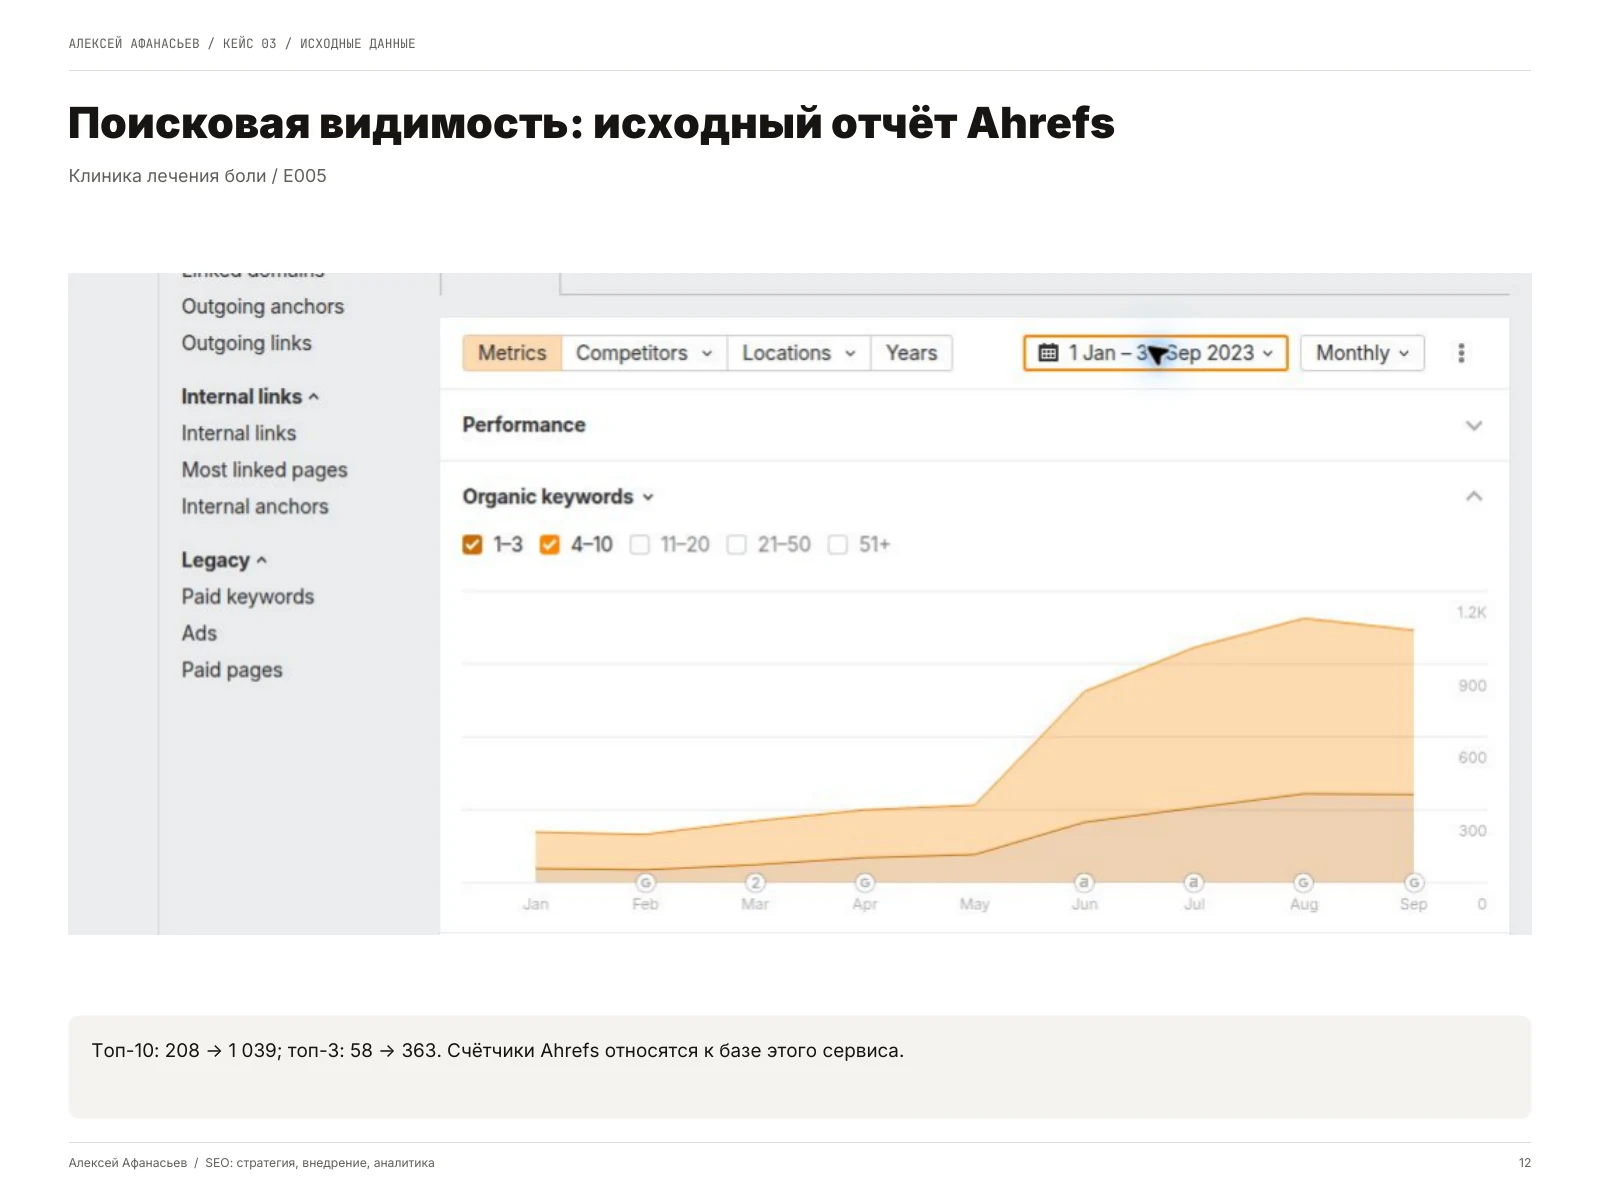The image size is (1600, 1200).
Task: Open Paid keywords report
Action: point(247,597)
